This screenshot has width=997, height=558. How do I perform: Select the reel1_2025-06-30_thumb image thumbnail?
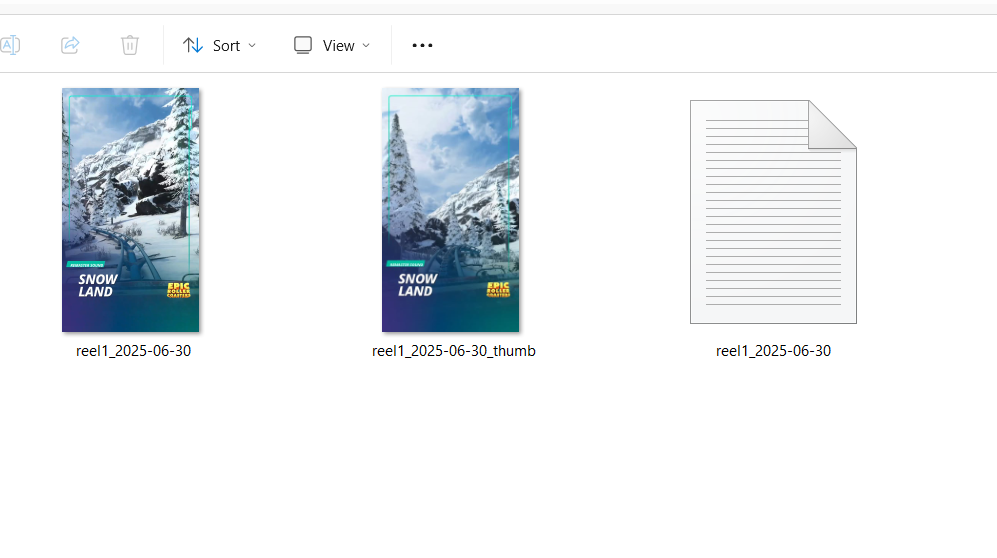point(450,210)
